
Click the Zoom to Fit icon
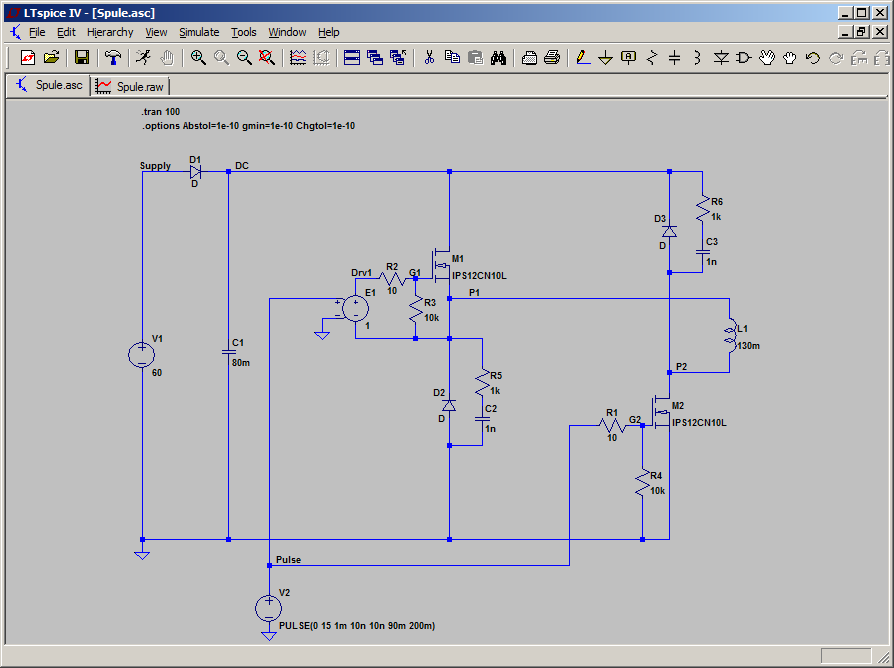coord(267,57)
